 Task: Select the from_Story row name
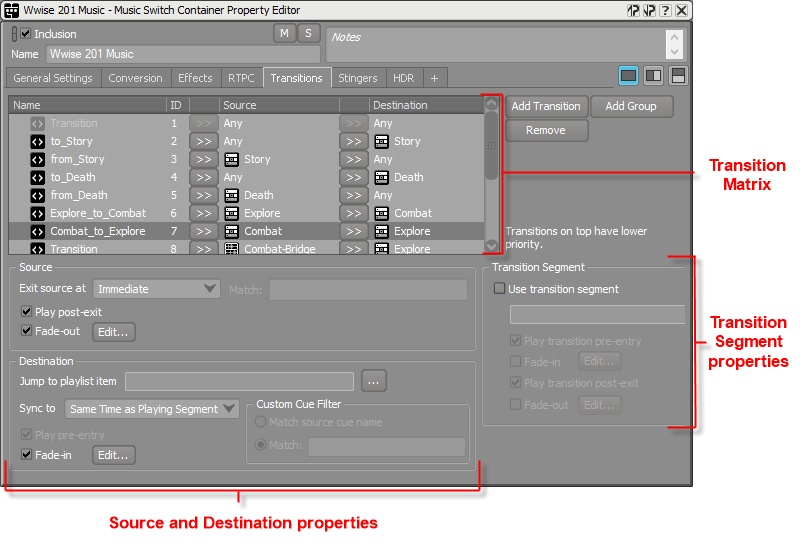pos(78,159)
